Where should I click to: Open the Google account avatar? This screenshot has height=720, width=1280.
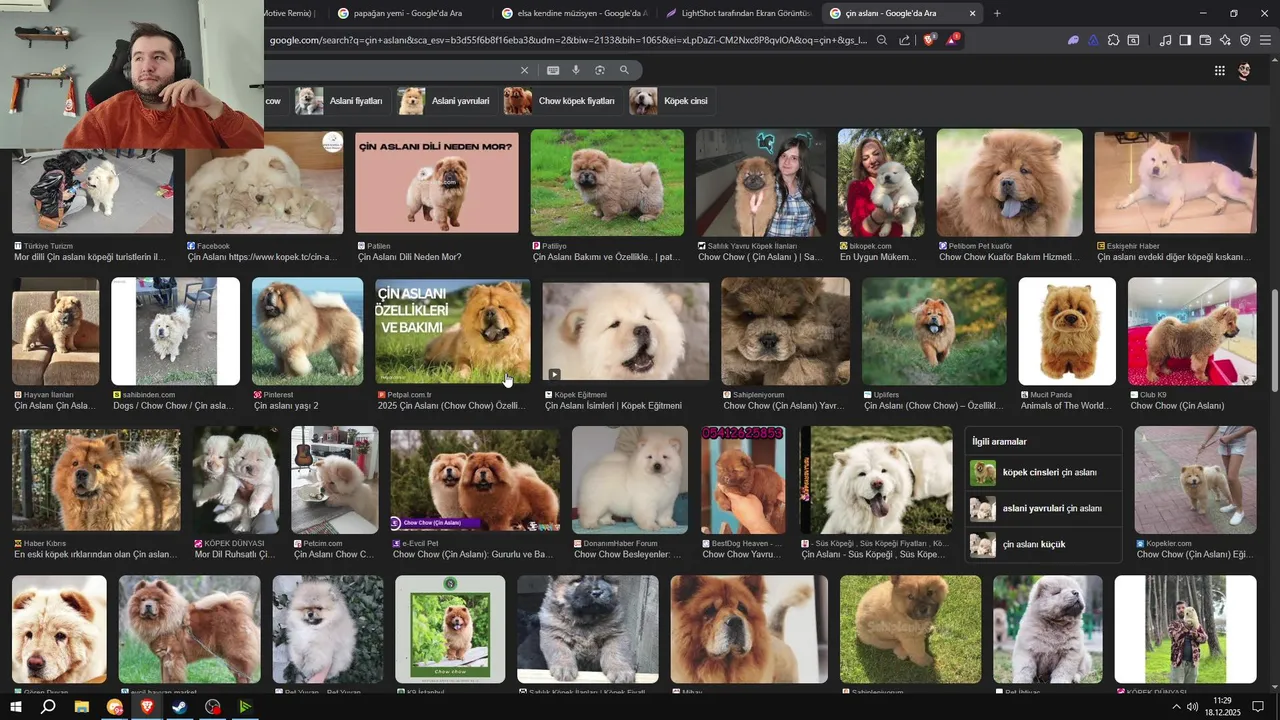click(1245, 70)
